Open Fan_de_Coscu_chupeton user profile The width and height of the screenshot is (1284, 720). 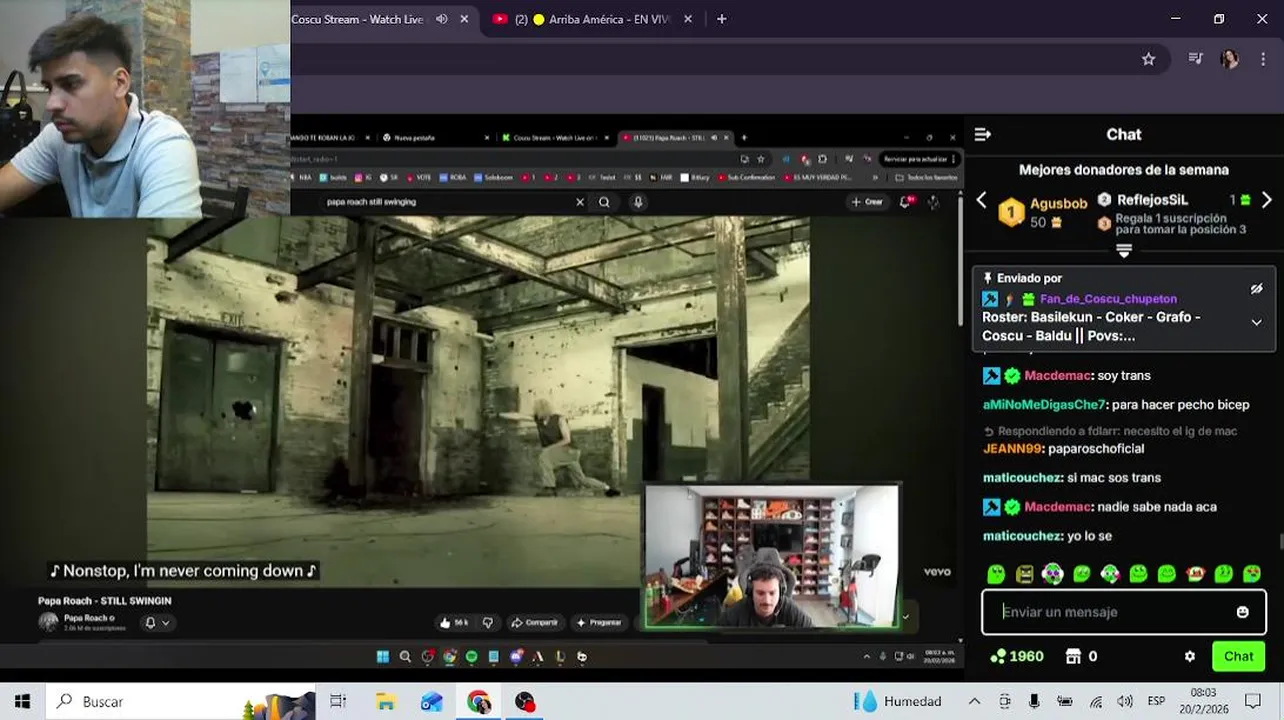(1108, 298)
